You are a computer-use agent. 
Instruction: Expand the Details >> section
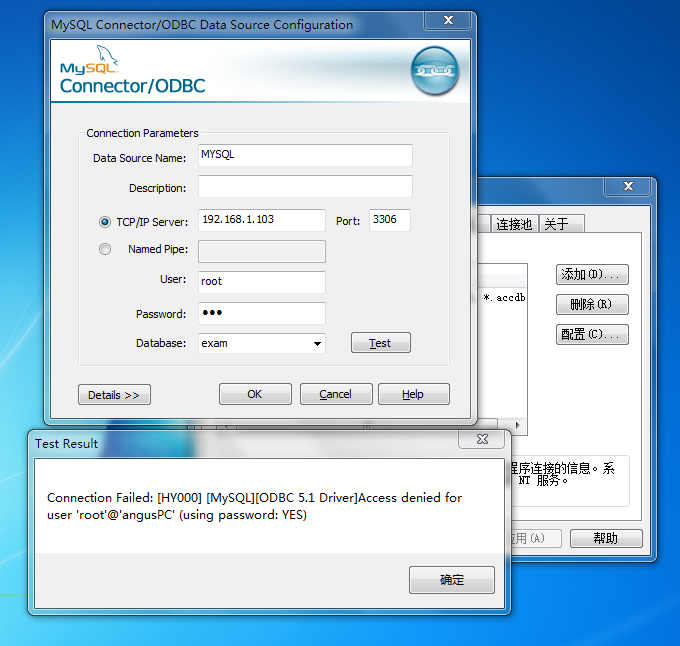(114, 395)
